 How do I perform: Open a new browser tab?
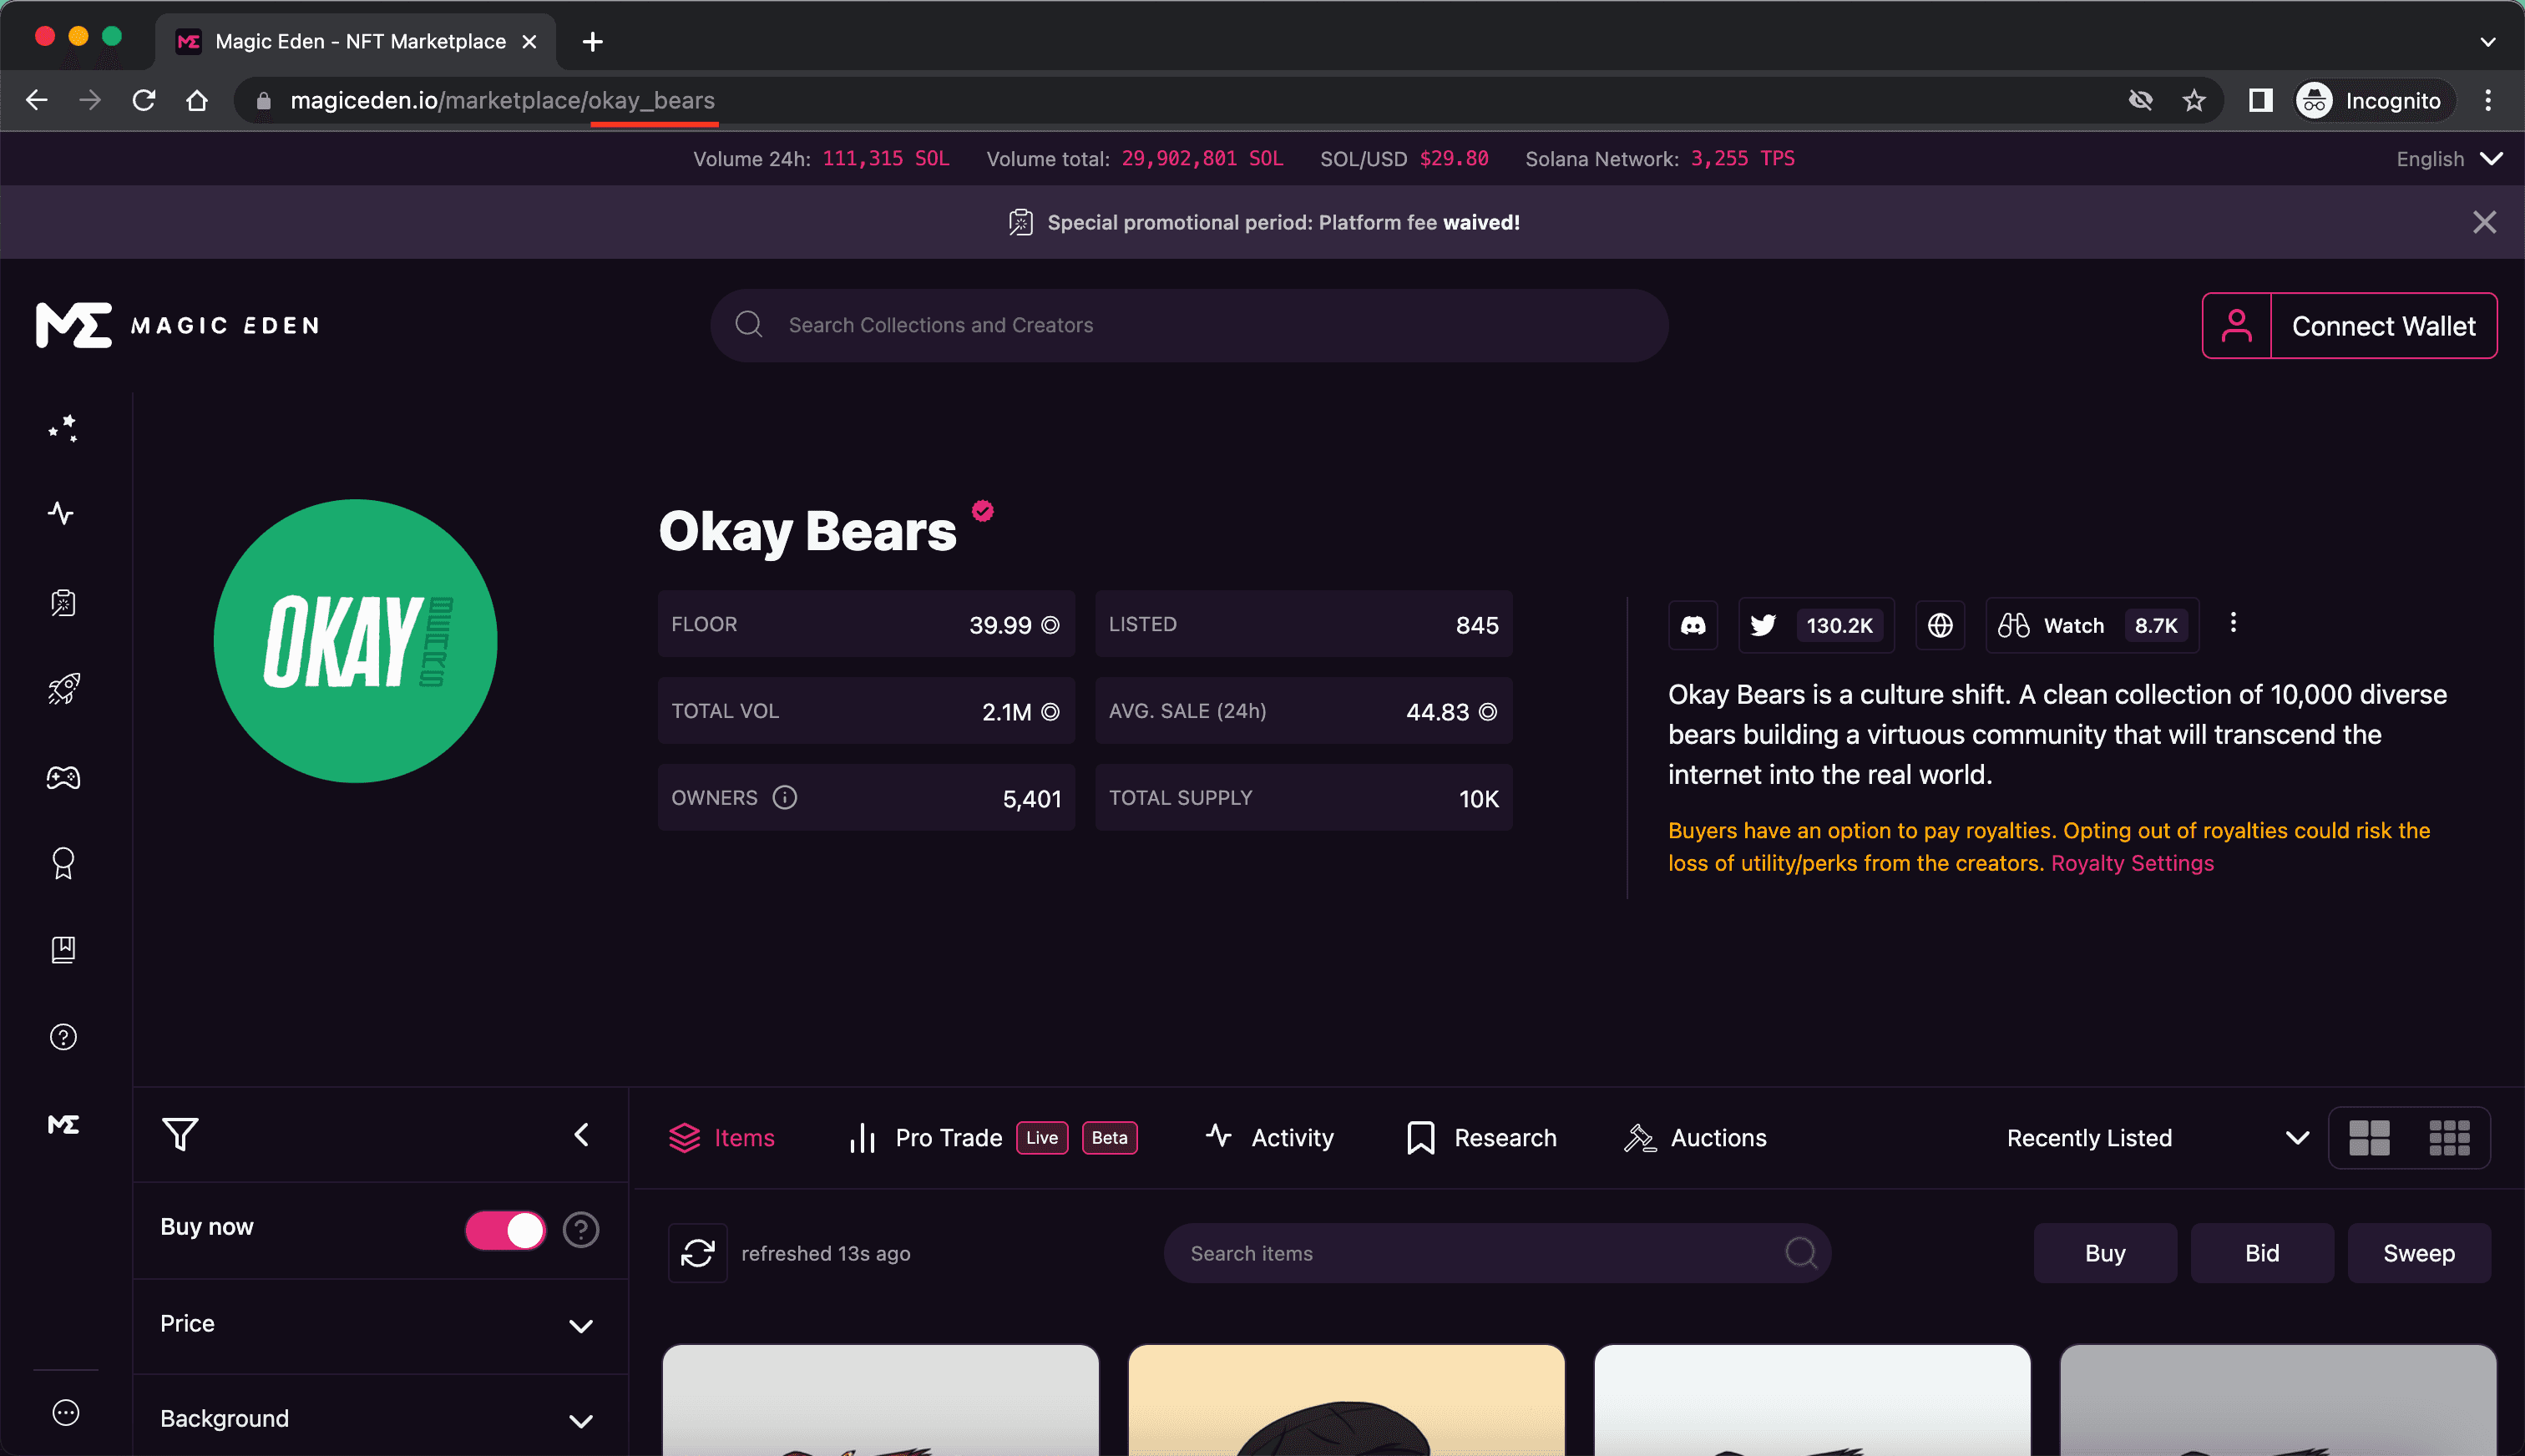pyautogui.click(x=593, y=42)
